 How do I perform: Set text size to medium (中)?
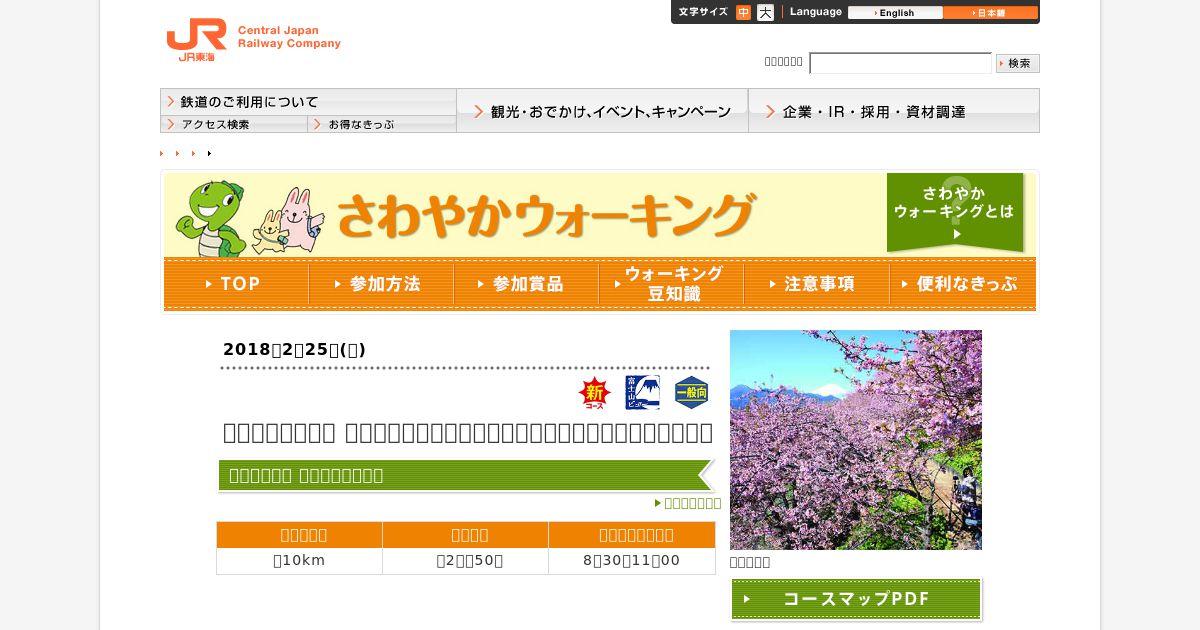pos(743,13)
